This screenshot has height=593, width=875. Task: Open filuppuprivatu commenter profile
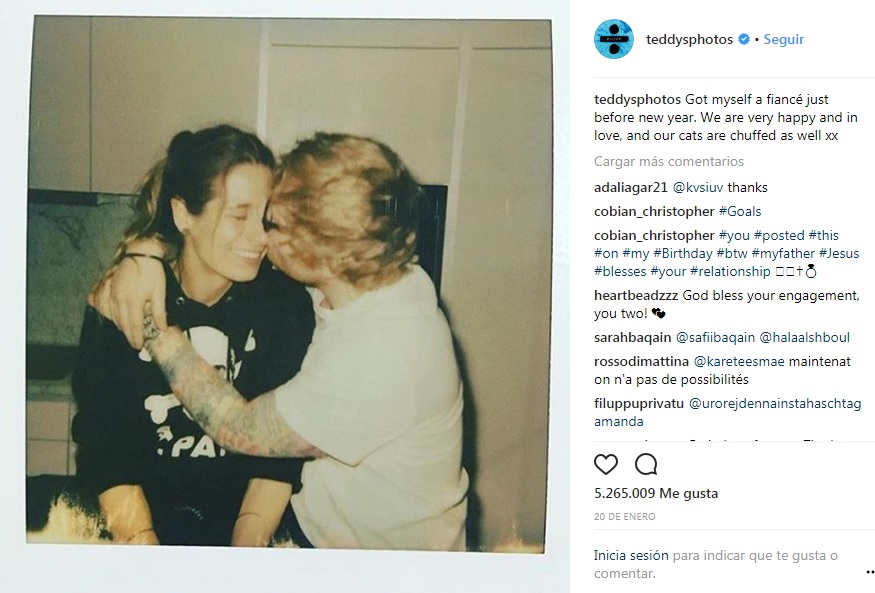[638, 403]
